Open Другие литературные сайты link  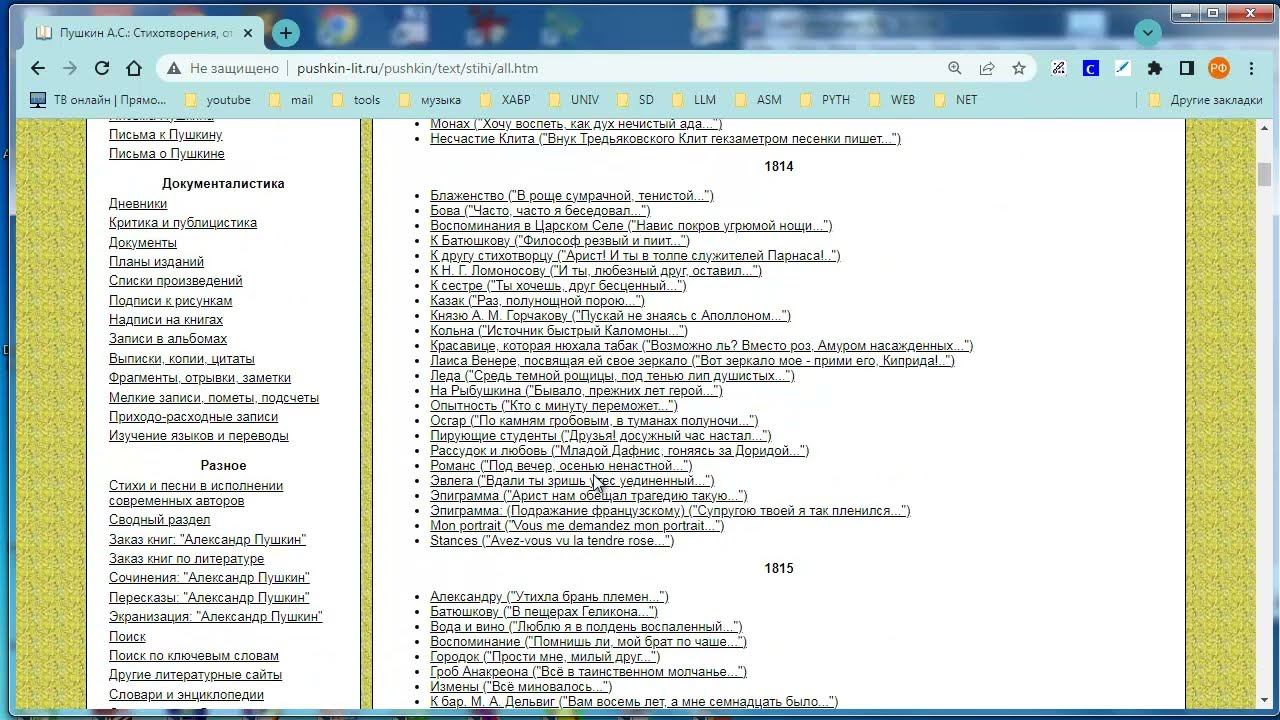point(195,675)
